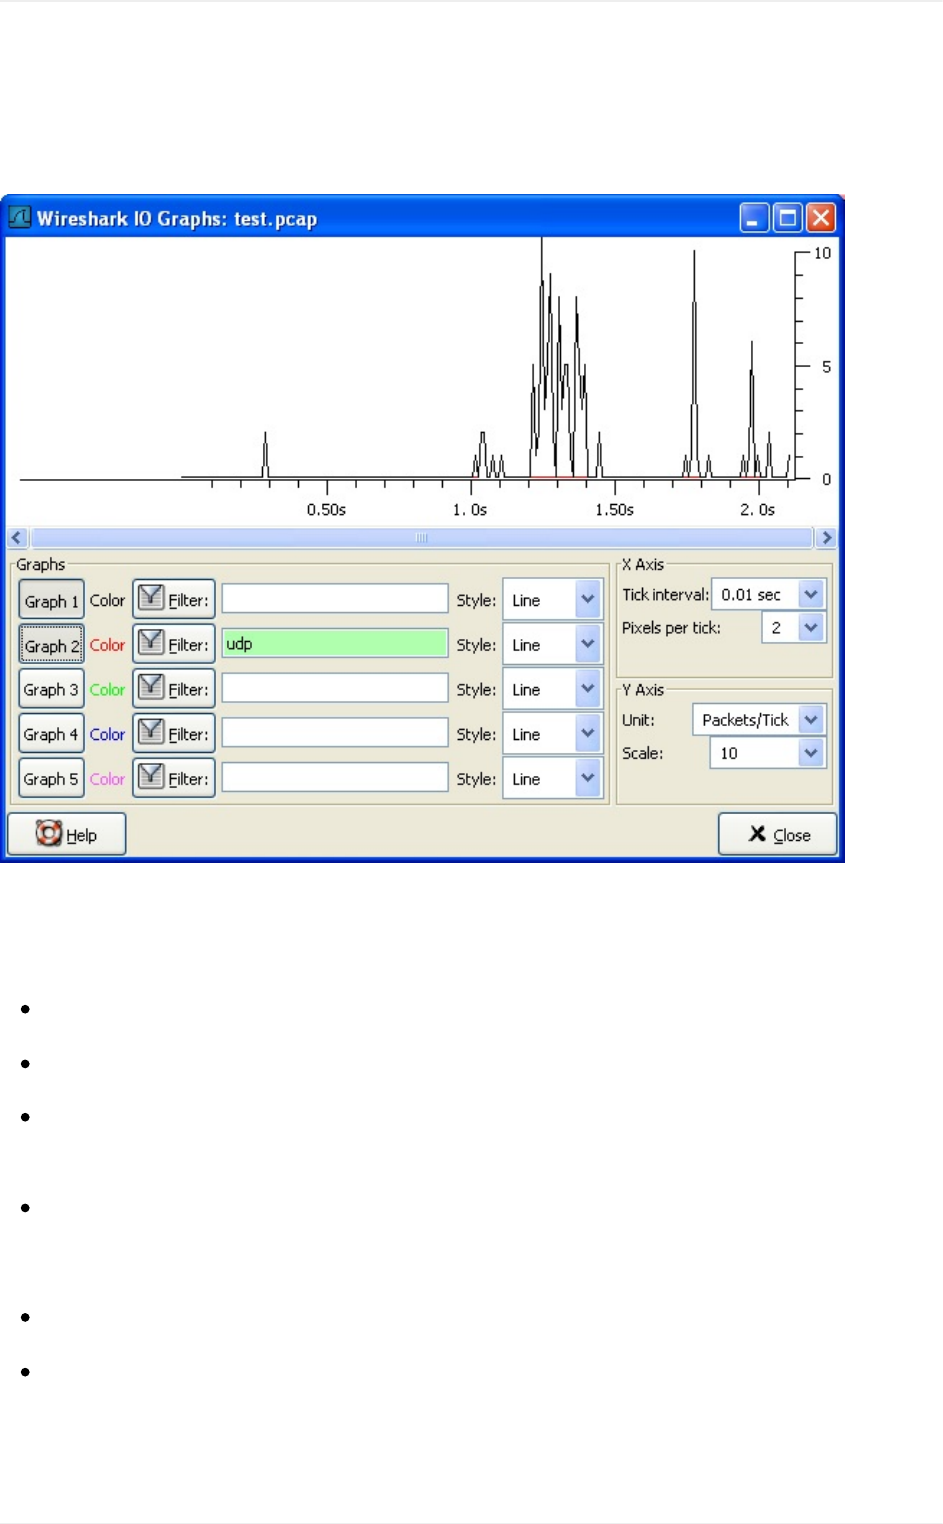The width and height of the screenshot is (943, 1524).
Task: Click the black Color label of Graph 1
Action: coord(107,600)
